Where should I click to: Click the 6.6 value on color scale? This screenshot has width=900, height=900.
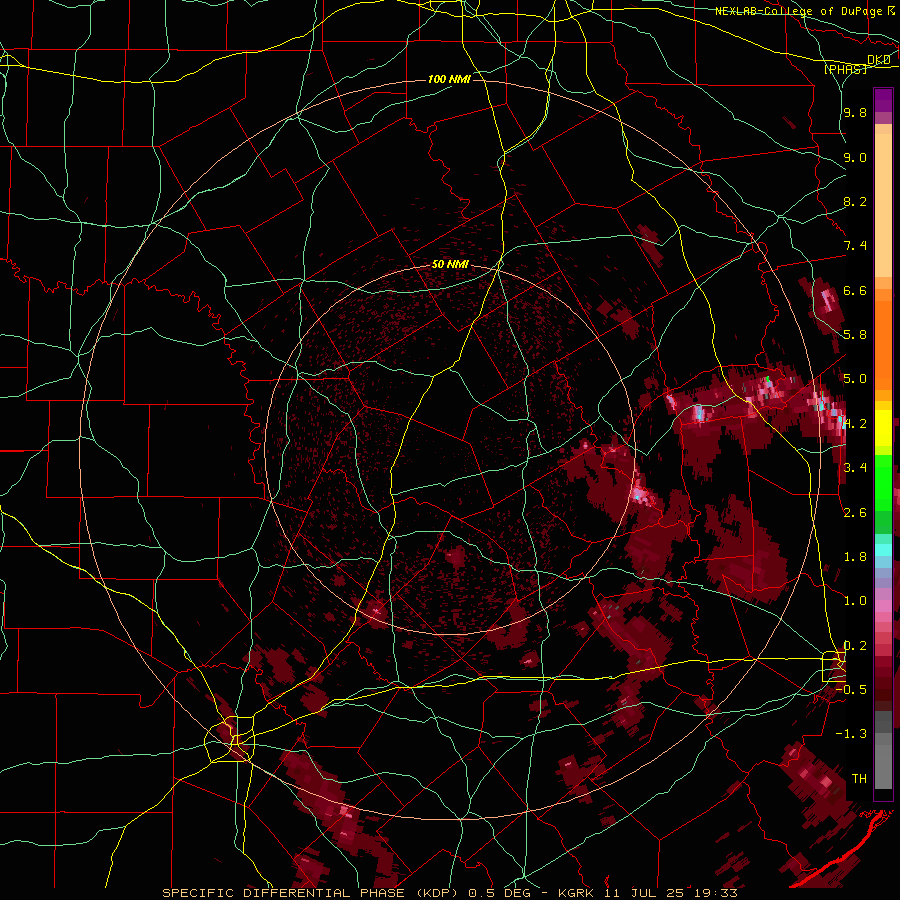click(x=855, y=290)
